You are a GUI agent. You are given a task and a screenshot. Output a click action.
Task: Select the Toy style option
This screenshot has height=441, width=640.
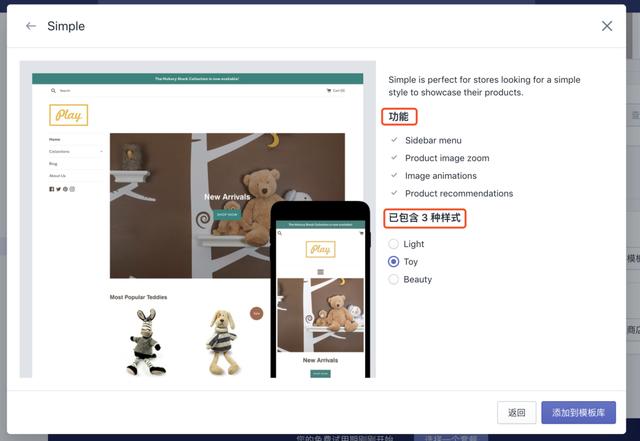point(393,261)
